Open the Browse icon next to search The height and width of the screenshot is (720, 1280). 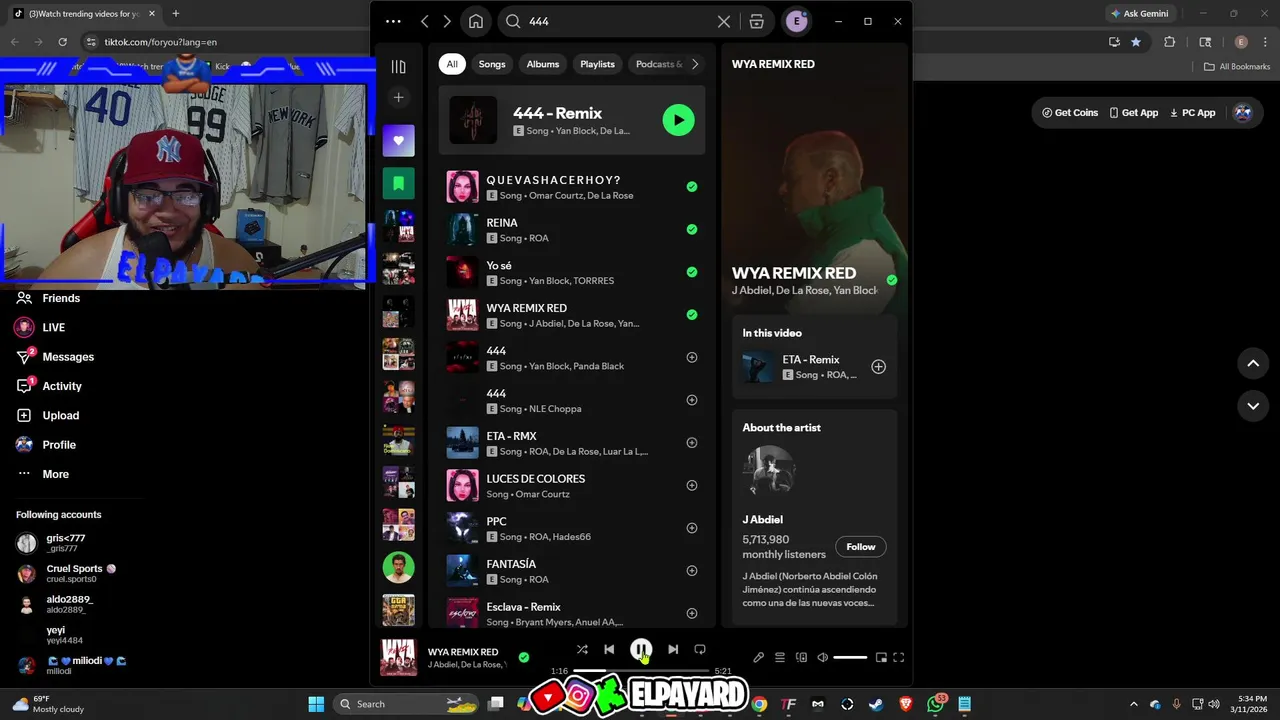point(757,21)
